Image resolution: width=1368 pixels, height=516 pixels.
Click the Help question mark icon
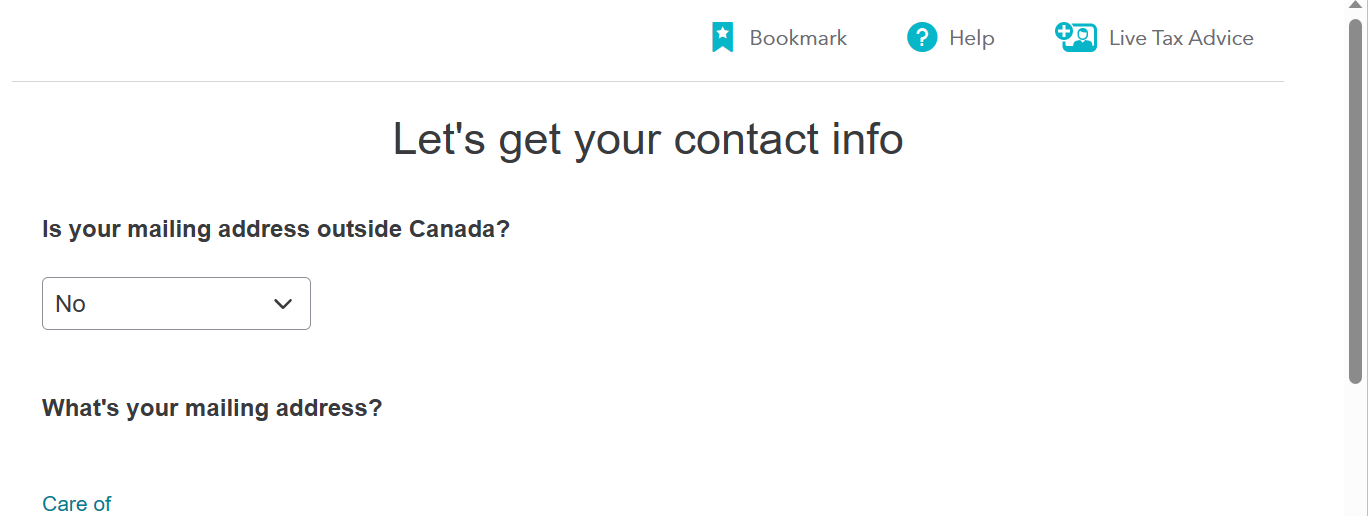(x=922, y=38)
